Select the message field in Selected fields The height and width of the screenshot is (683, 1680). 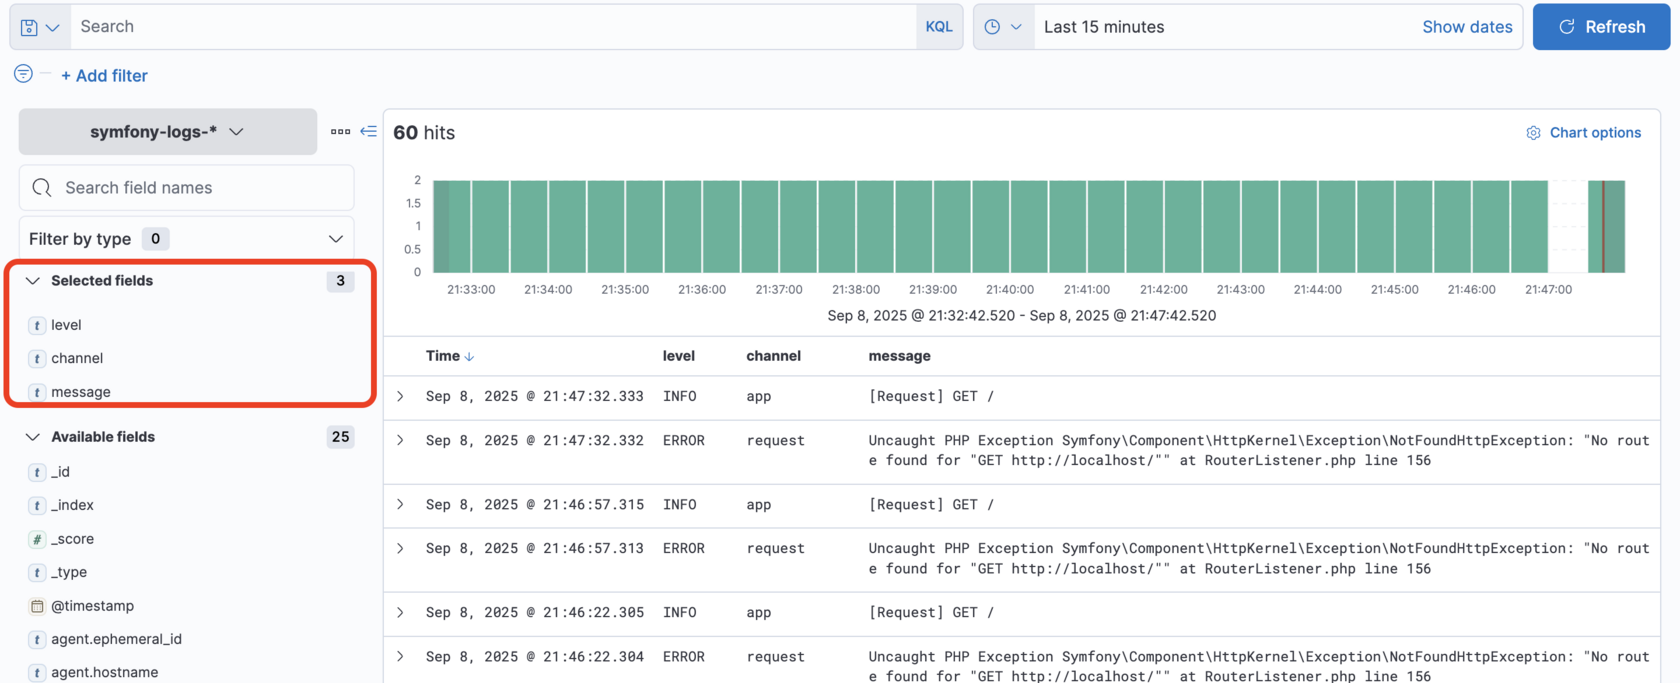point(81,392)
